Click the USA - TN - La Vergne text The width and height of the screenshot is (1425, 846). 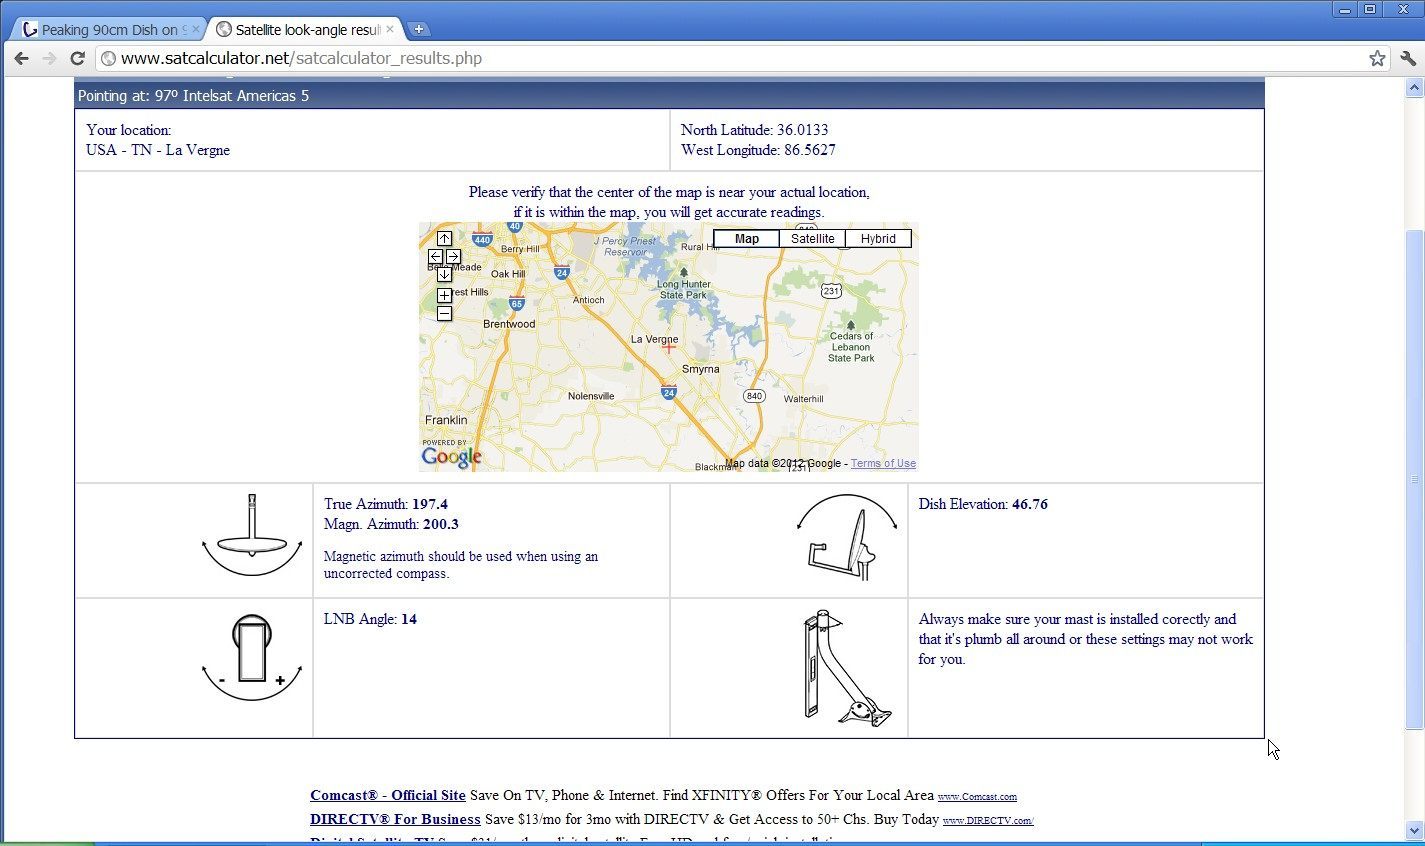158,150
